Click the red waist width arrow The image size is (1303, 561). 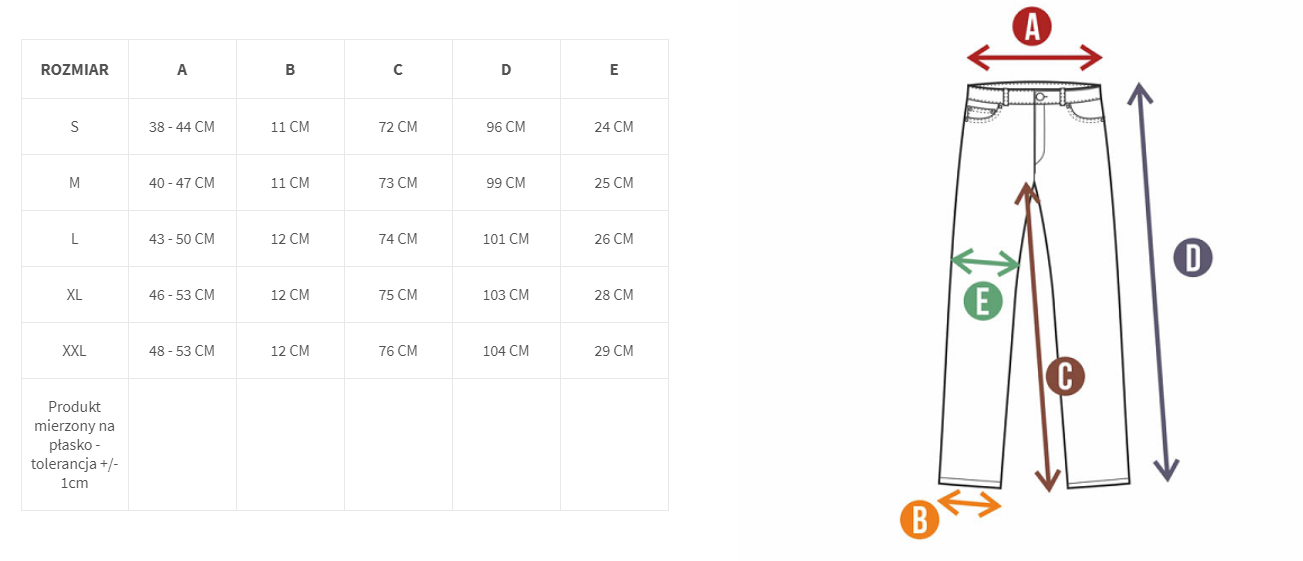click(x=1034, y=59)
